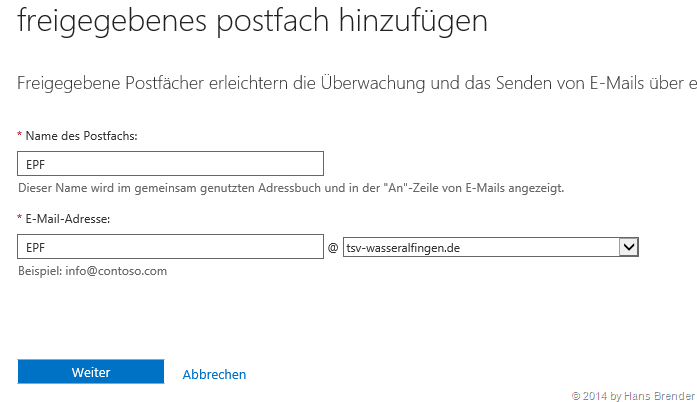Expand the domain list using arrow button

(629, 246)
